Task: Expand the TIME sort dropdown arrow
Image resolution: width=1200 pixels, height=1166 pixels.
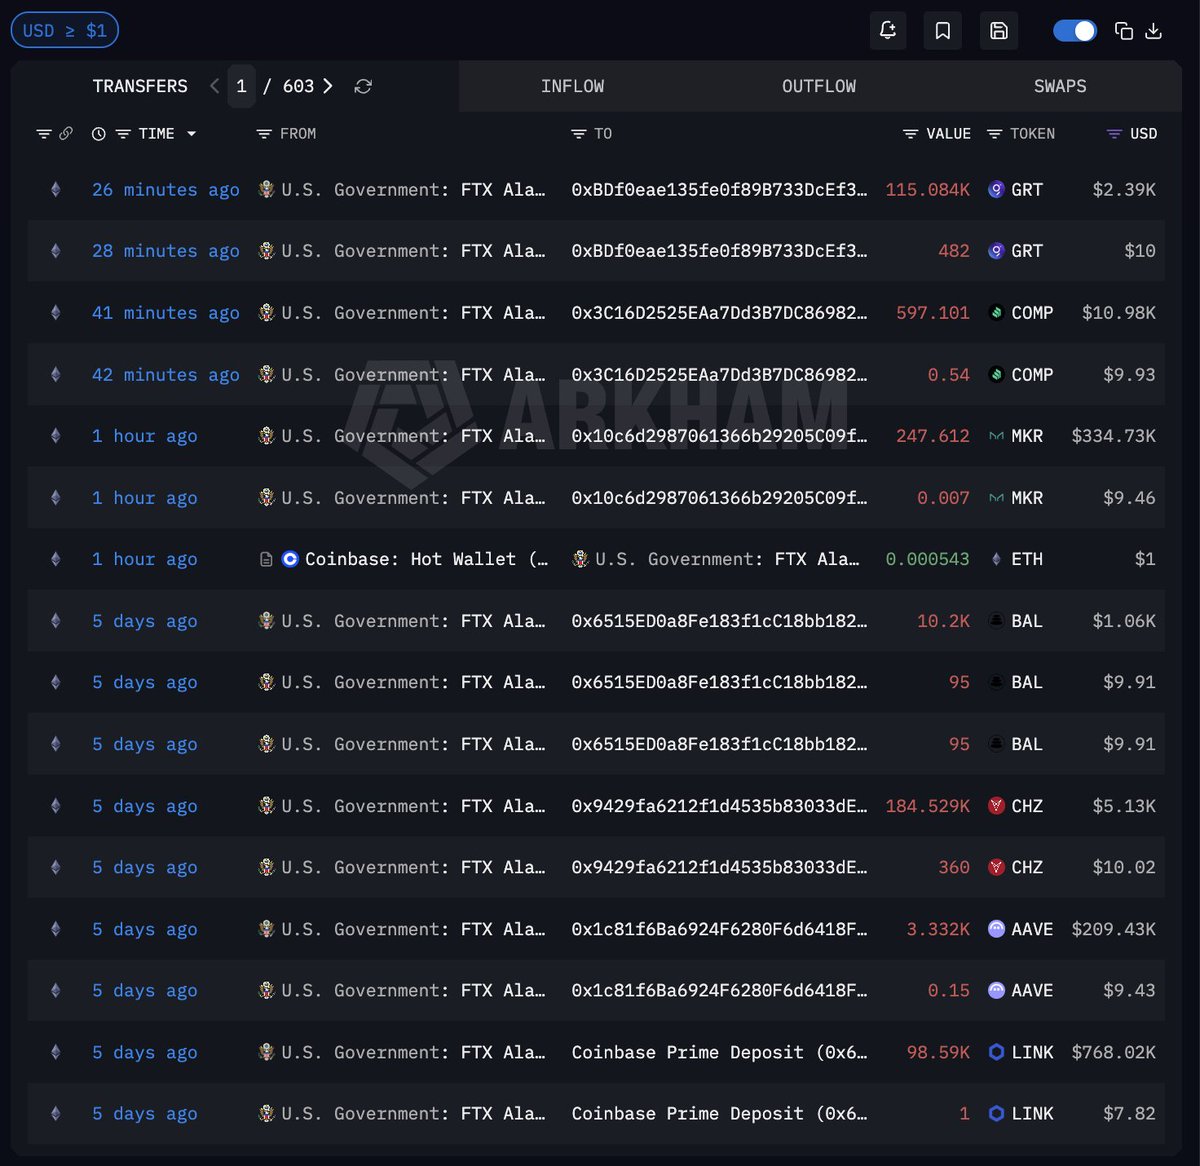Action: coord(191,133)
